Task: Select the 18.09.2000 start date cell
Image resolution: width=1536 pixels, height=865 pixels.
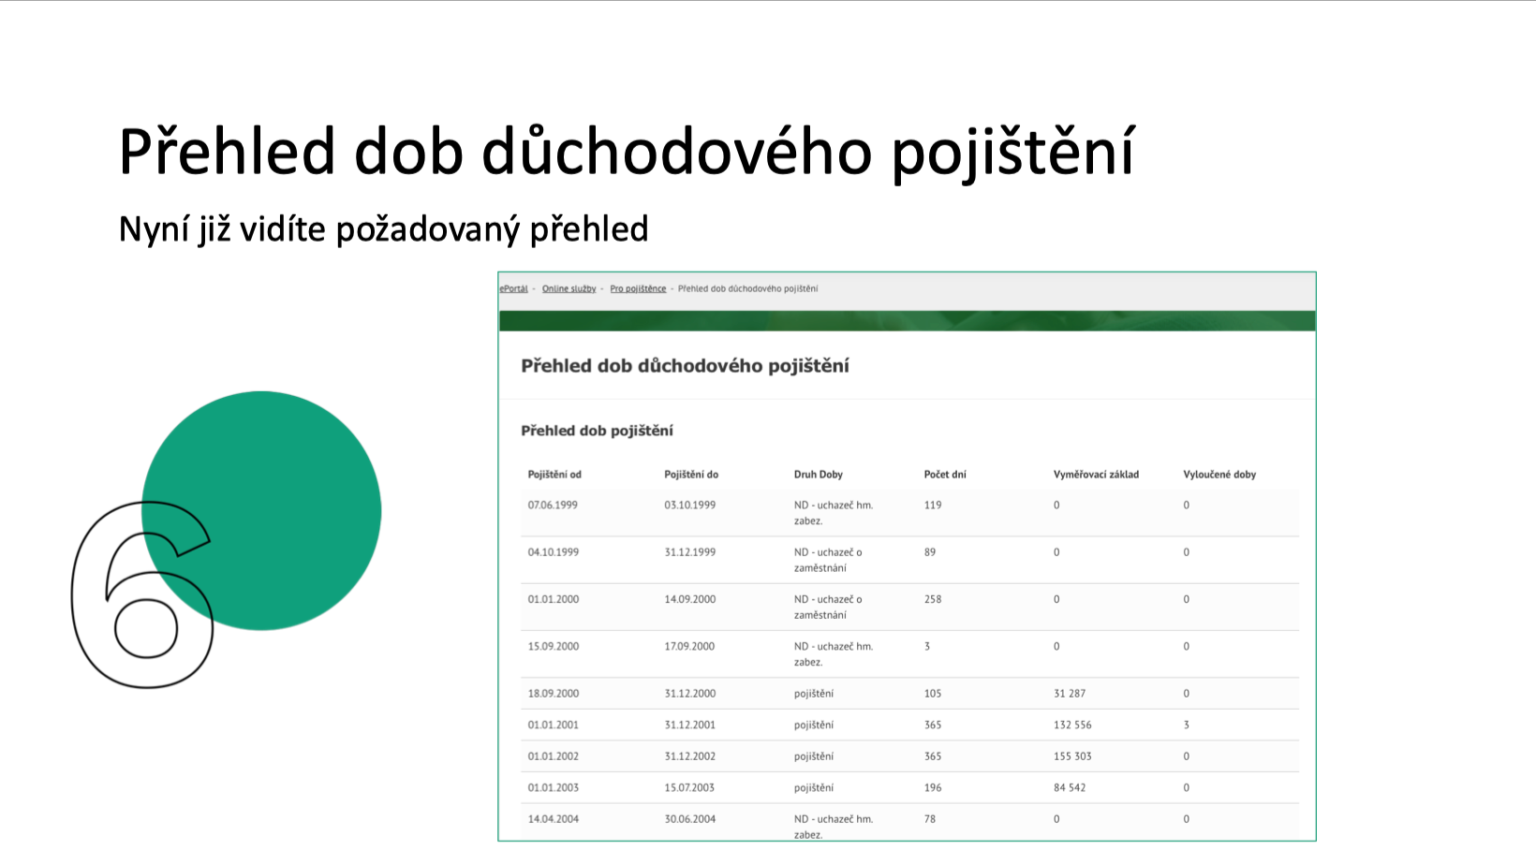Action: [x=553, y=694]
